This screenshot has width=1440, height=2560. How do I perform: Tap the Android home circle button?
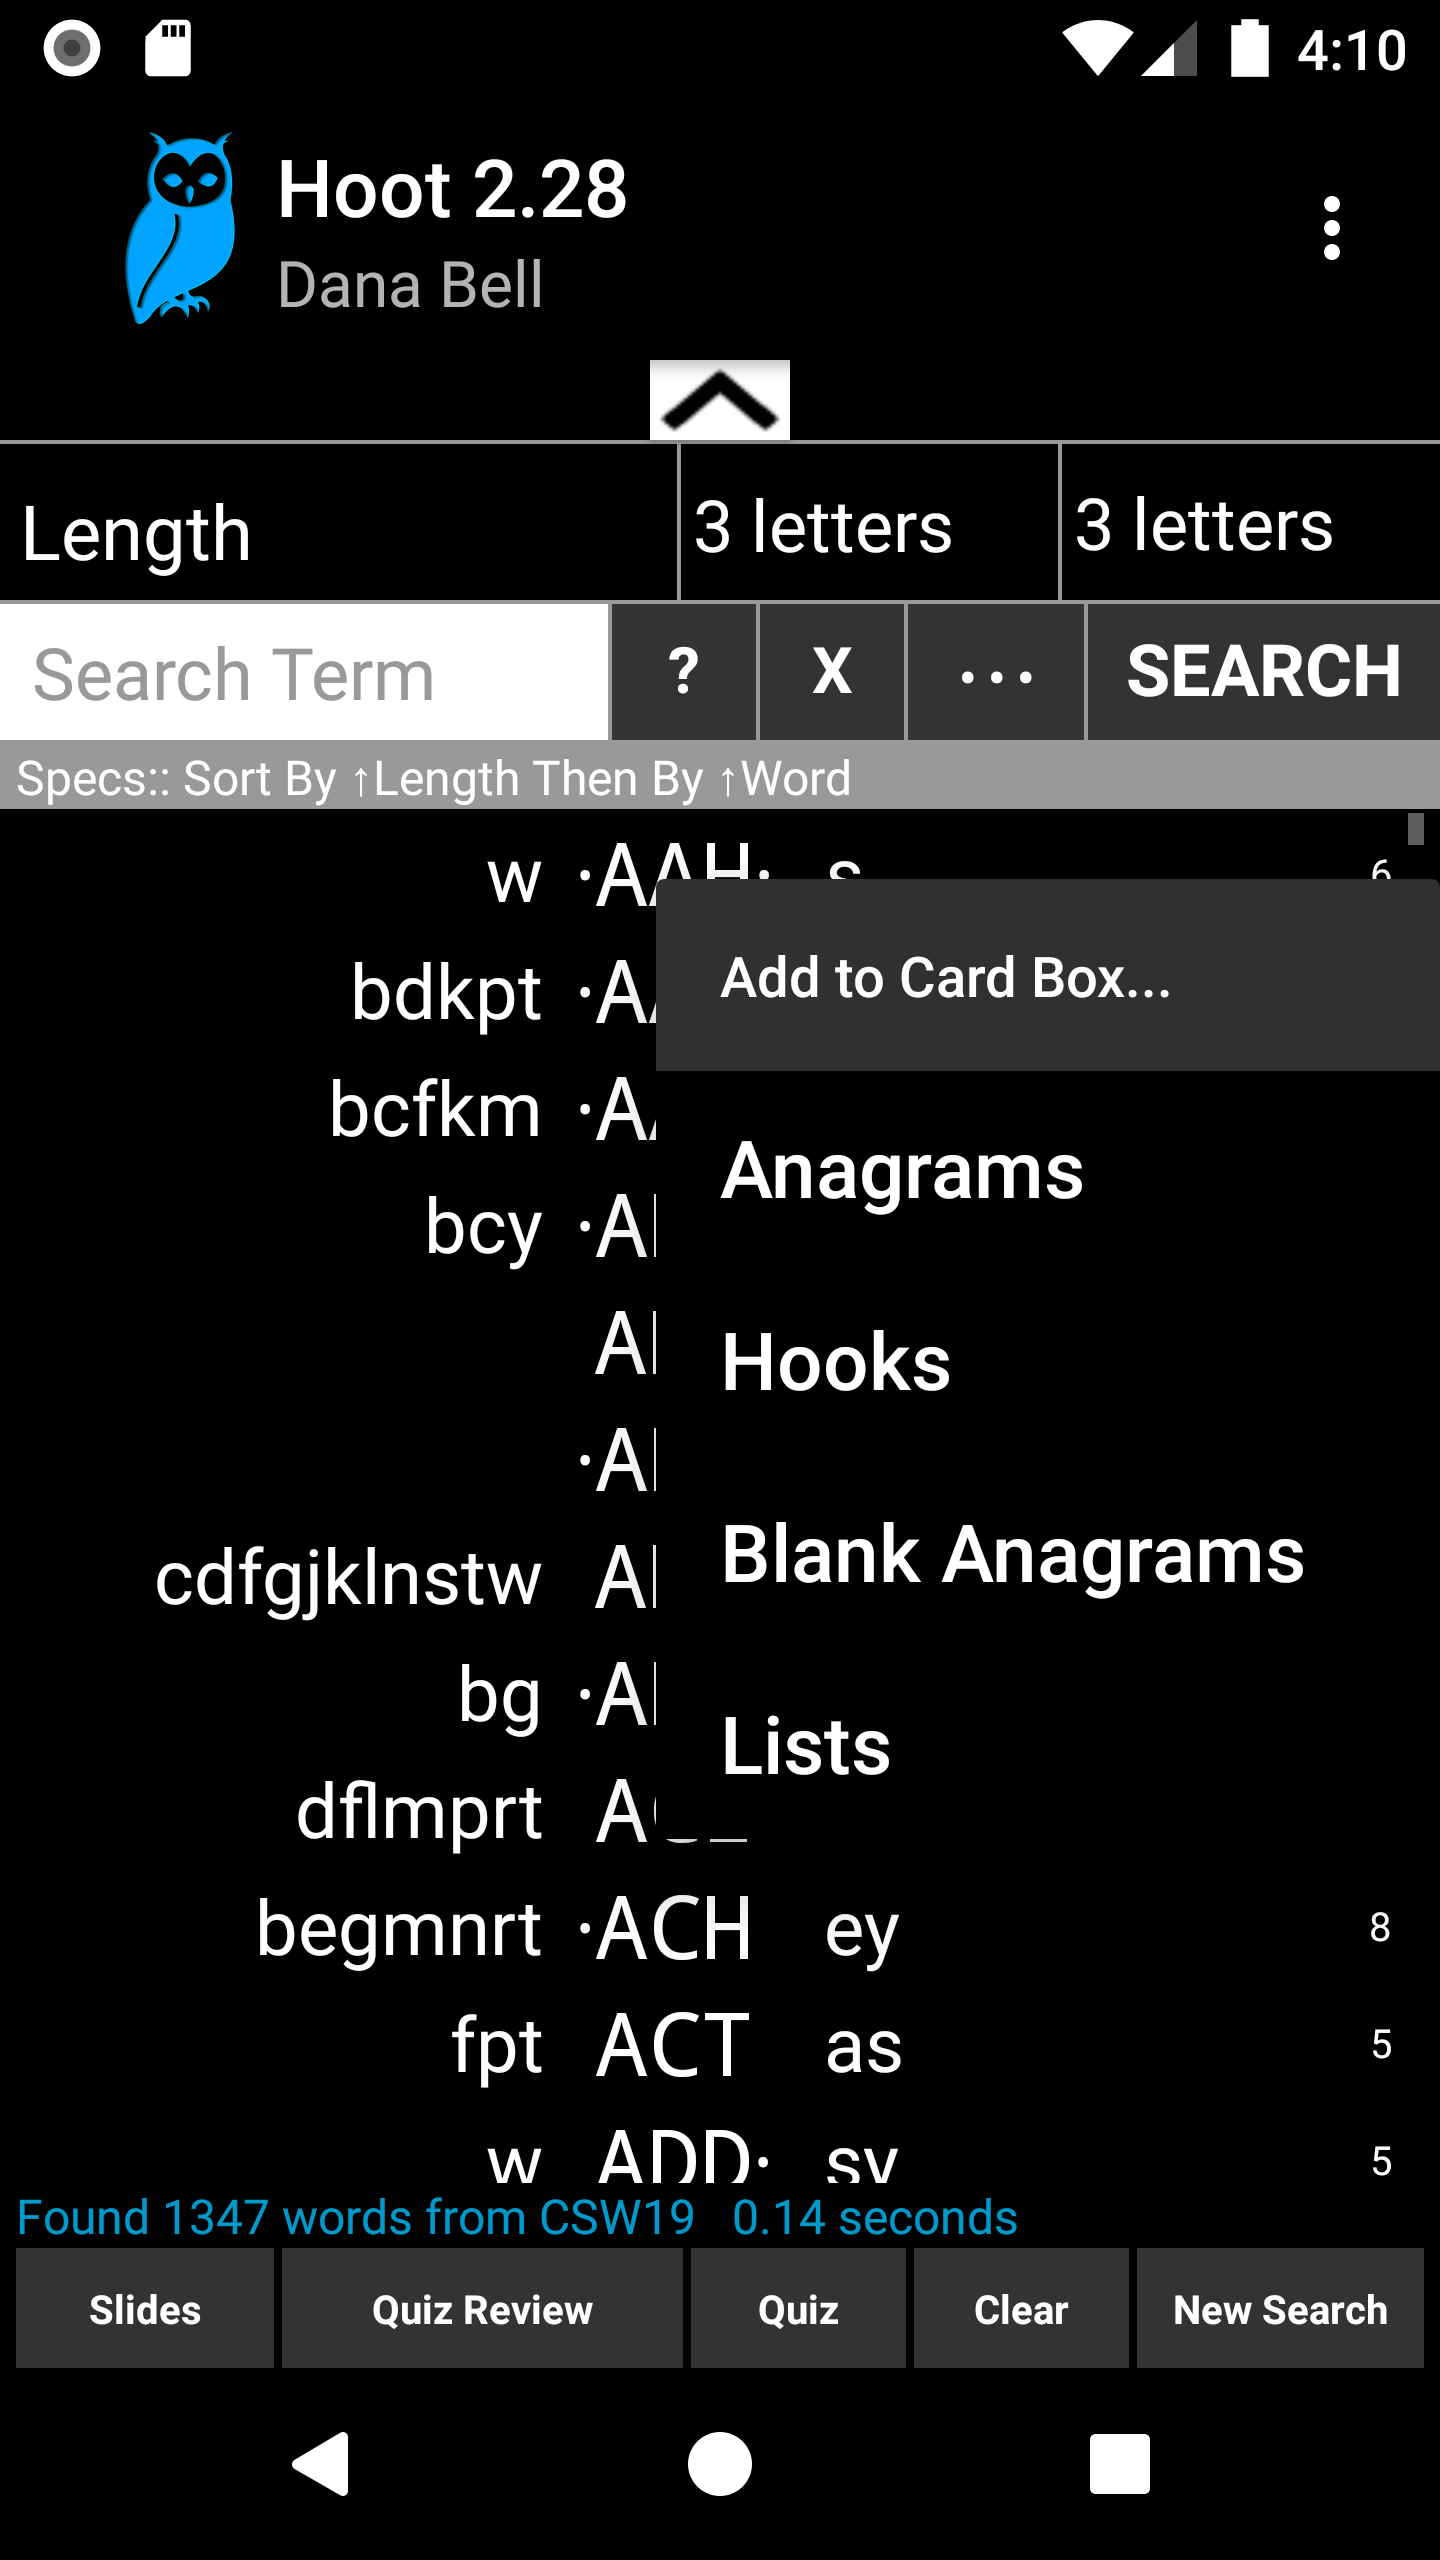[720, 2464]
